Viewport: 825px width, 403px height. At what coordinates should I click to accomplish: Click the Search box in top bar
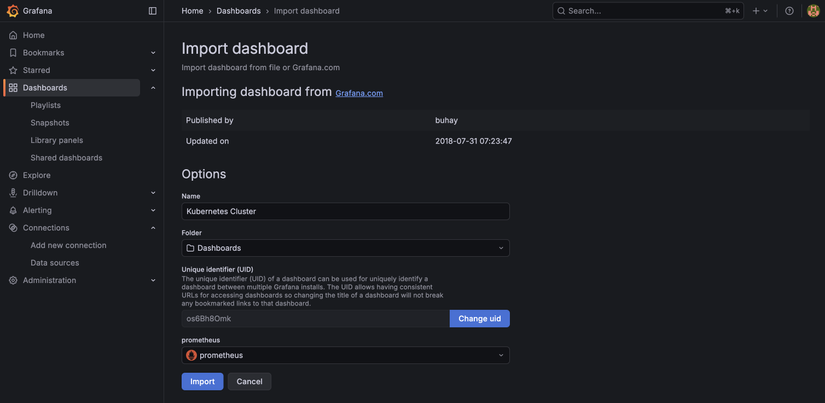[x=648, y=11]
